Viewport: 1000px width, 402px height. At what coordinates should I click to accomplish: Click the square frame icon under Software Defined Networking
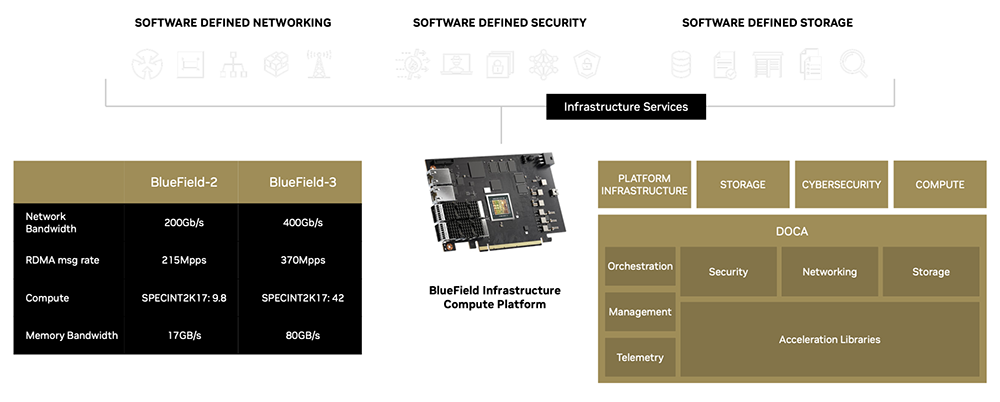click(190, 64)
